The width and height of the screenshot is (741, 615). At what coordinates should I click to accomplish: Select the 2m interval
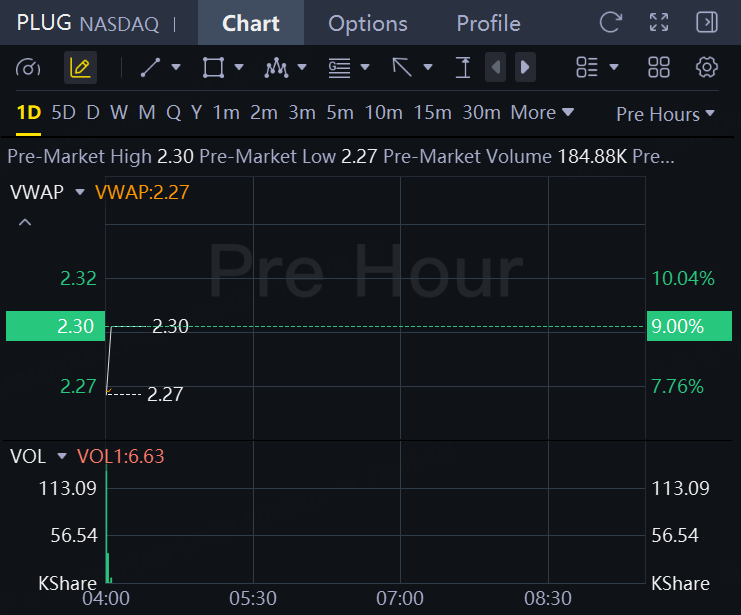coord(264,113)
